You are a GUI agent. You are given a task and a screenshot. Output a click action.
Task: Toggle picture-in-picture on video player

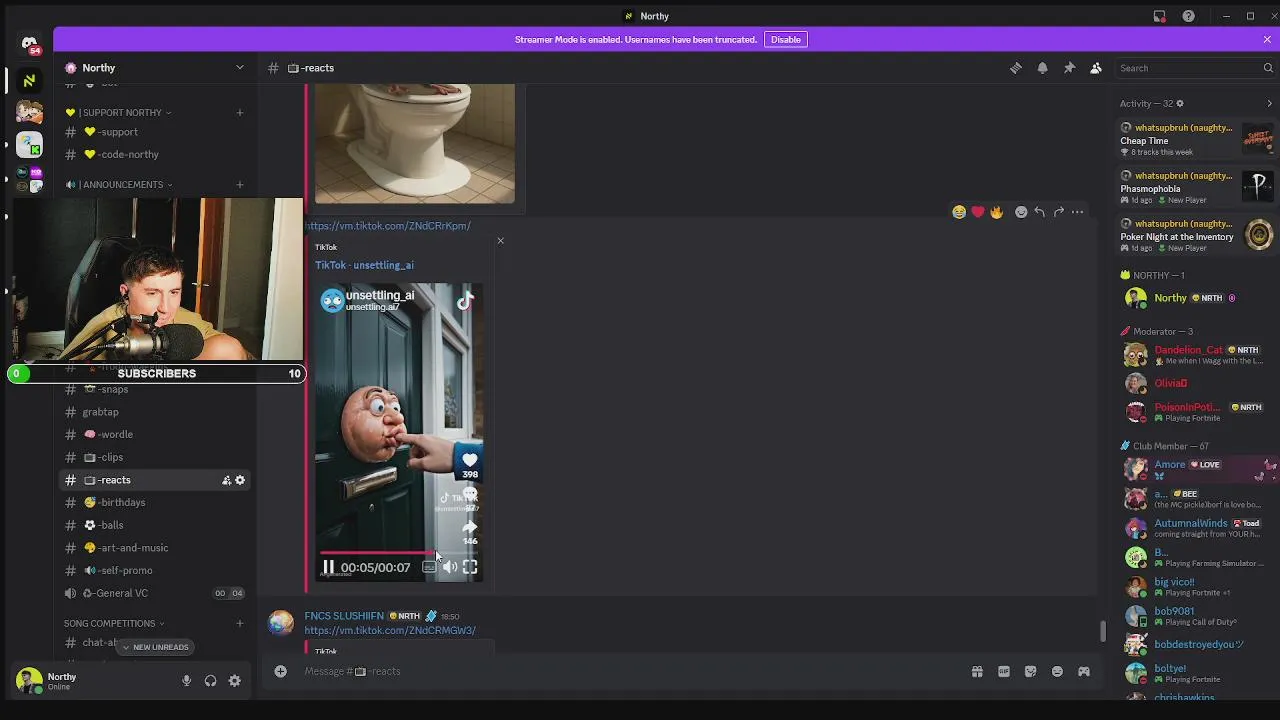[429, 567]
